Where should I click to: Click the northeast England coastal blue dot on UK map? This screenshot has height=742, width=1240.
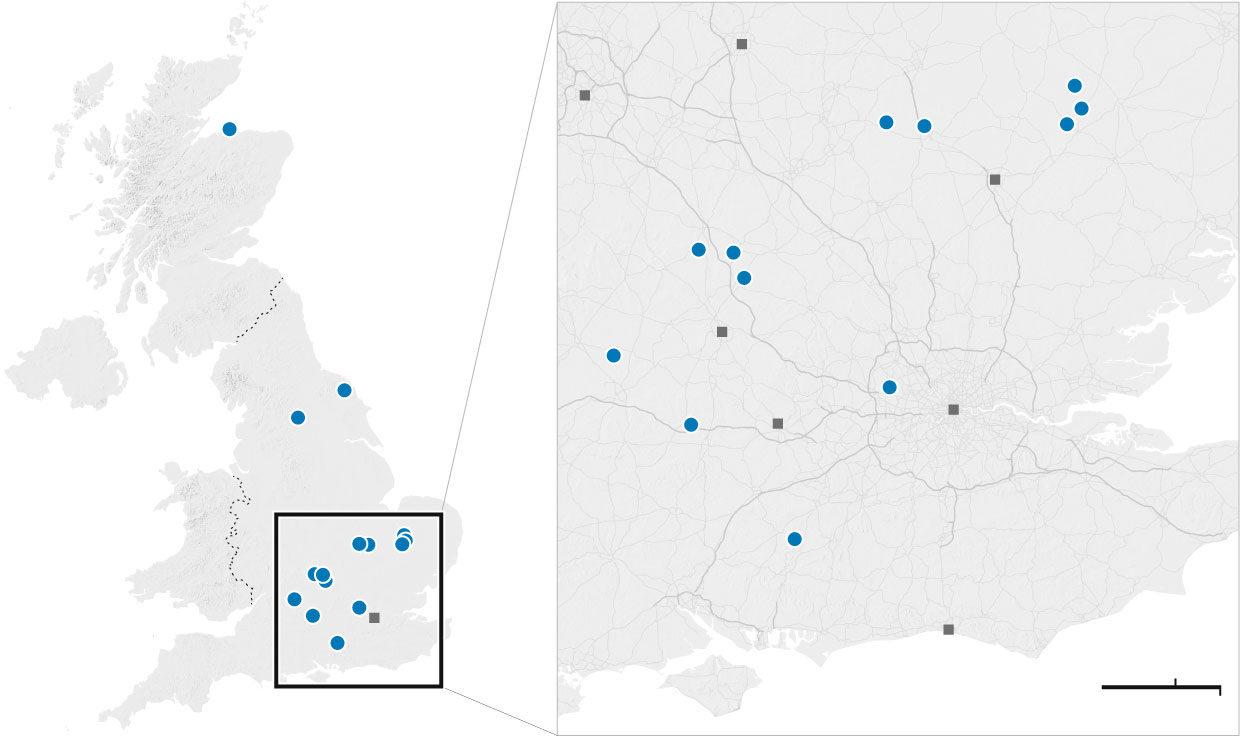pyautogui.click(x=344, y=390)
